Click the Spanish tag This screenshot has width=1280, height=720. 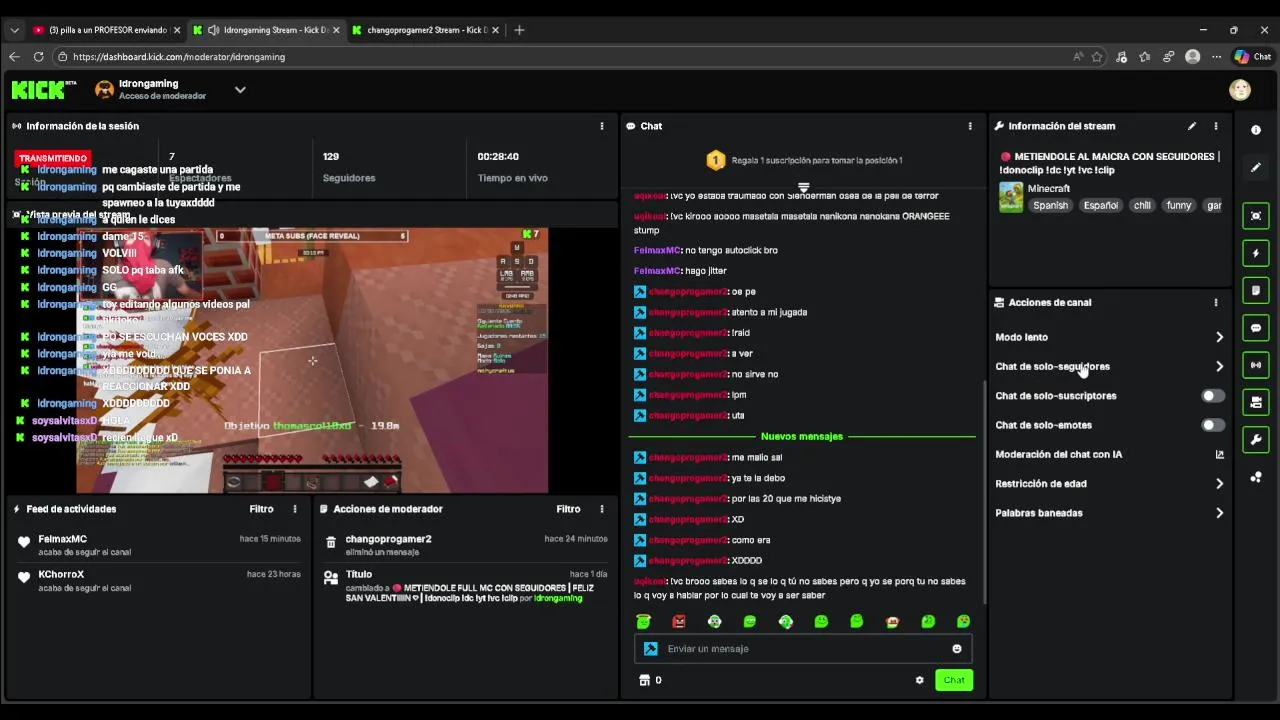1050,205
